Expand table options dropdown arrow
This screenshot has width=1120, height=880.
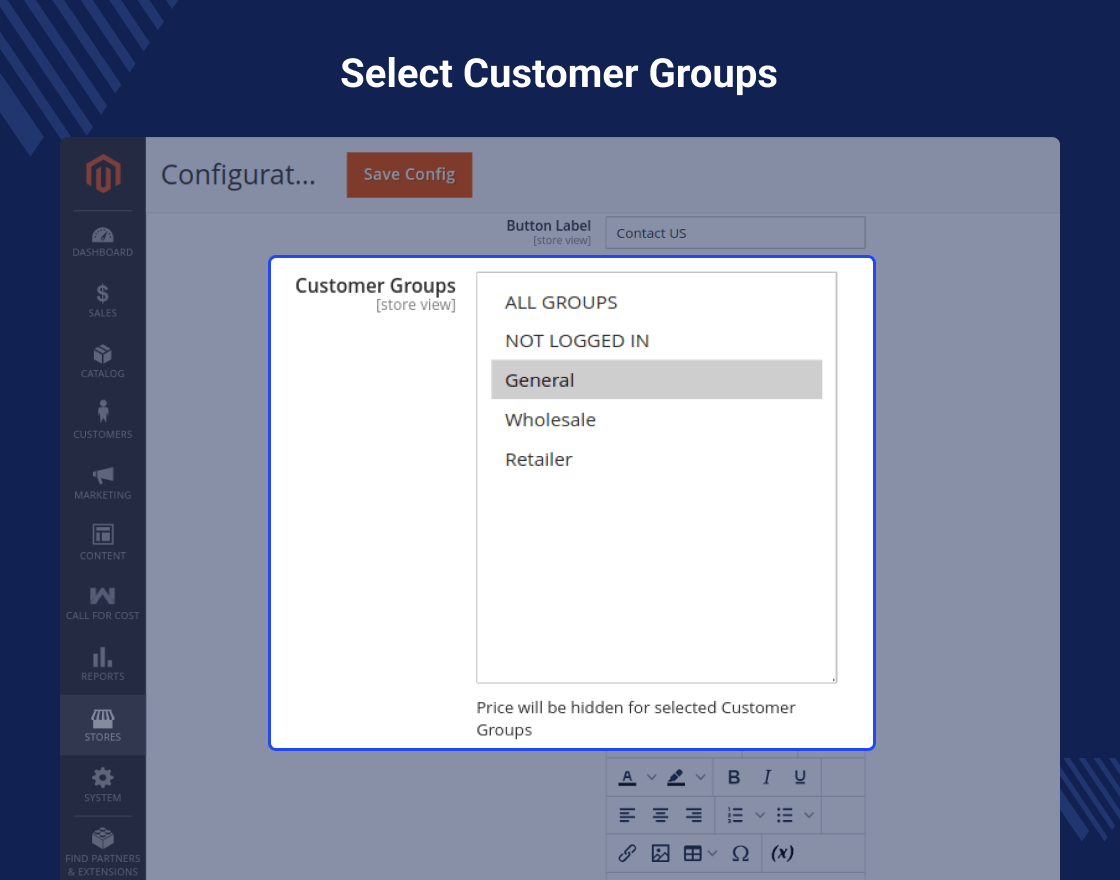(x=712, y=853)
